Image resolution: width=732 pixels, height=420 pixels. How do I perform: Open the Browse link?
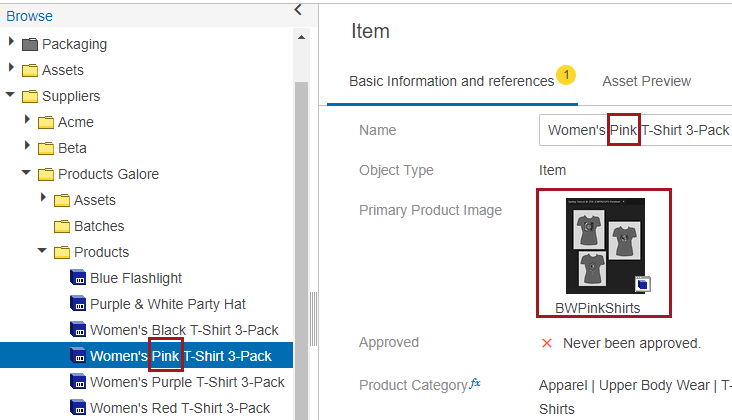click(x=29, y=16)
